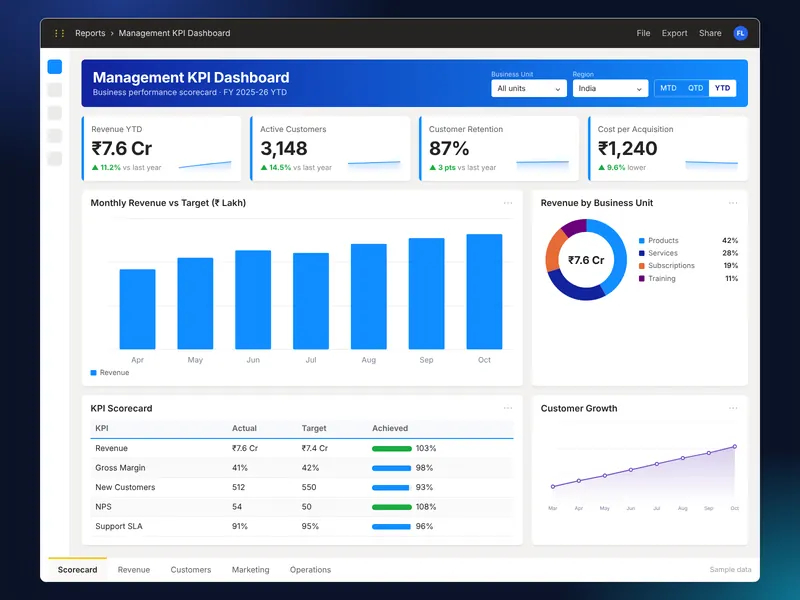Screen dimensions: 800x600
Task: Click the New Customers row label
Action: click(x=125, y=487)
